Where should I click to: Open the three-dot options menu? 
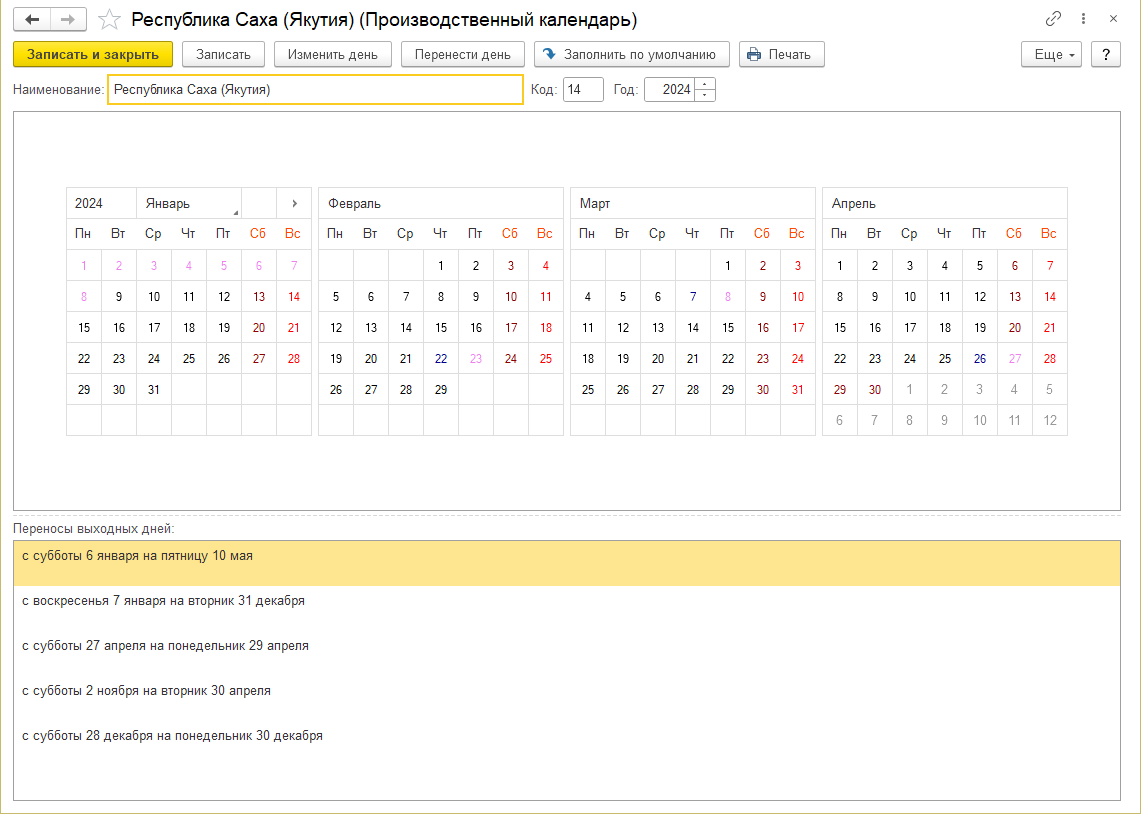1084,19
